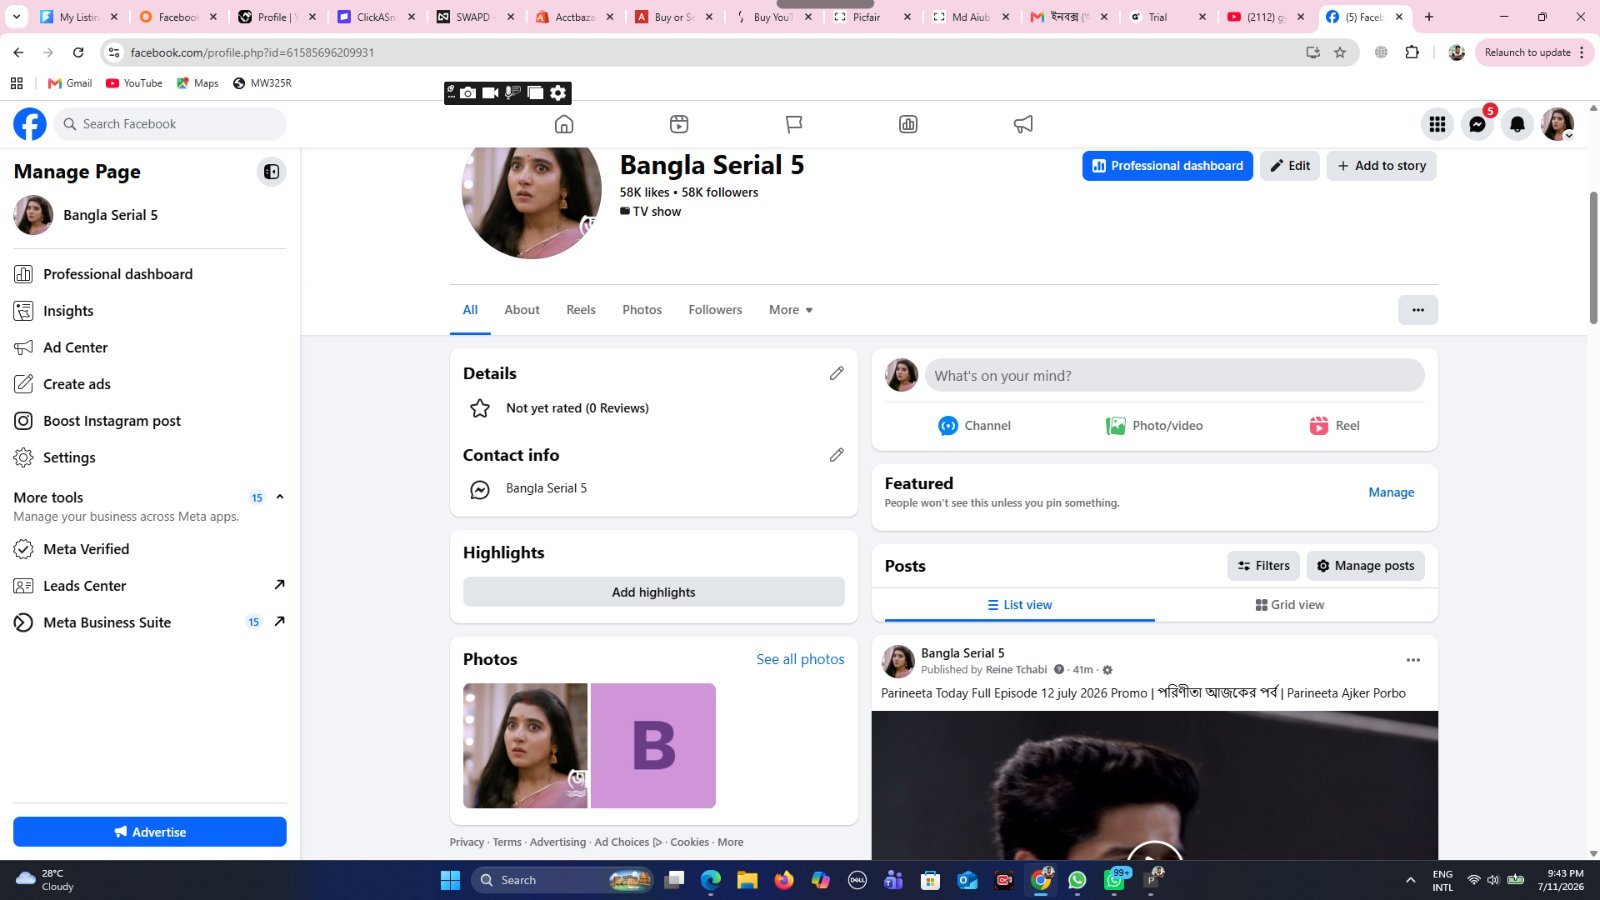The width and height of the screenshot is (1600, 900).
Task: Open the actress photo thumbnail in Photos
Action: click(x=525, y=746)
